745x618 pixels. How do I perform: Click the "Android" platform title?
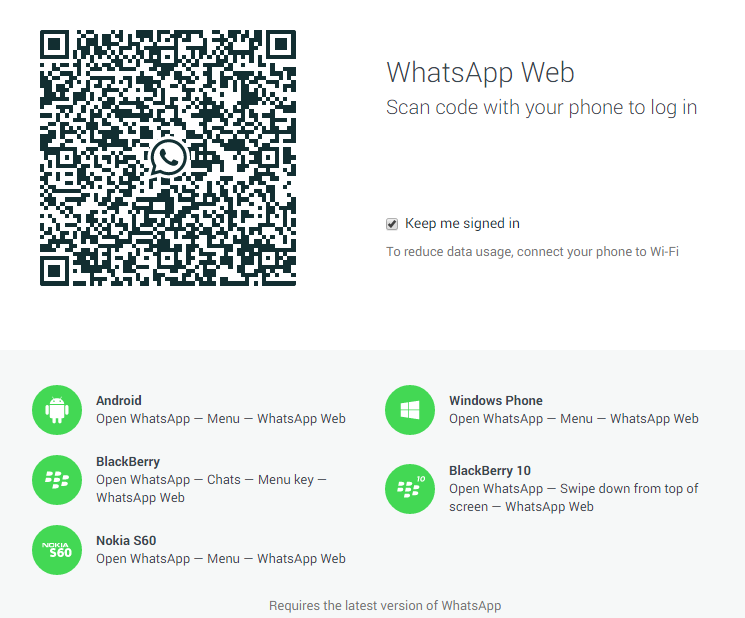click(x=119, y=400)
